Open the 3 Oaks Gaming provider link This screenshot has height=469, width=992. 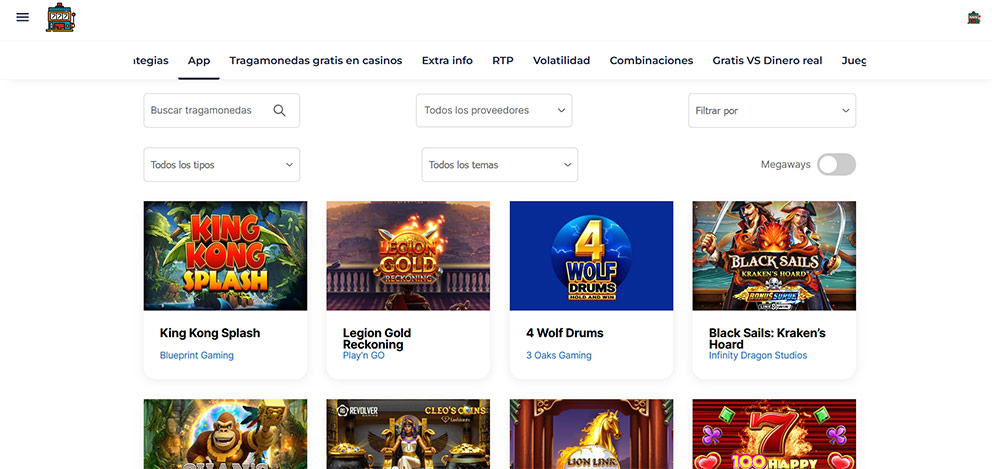(559, 356)
